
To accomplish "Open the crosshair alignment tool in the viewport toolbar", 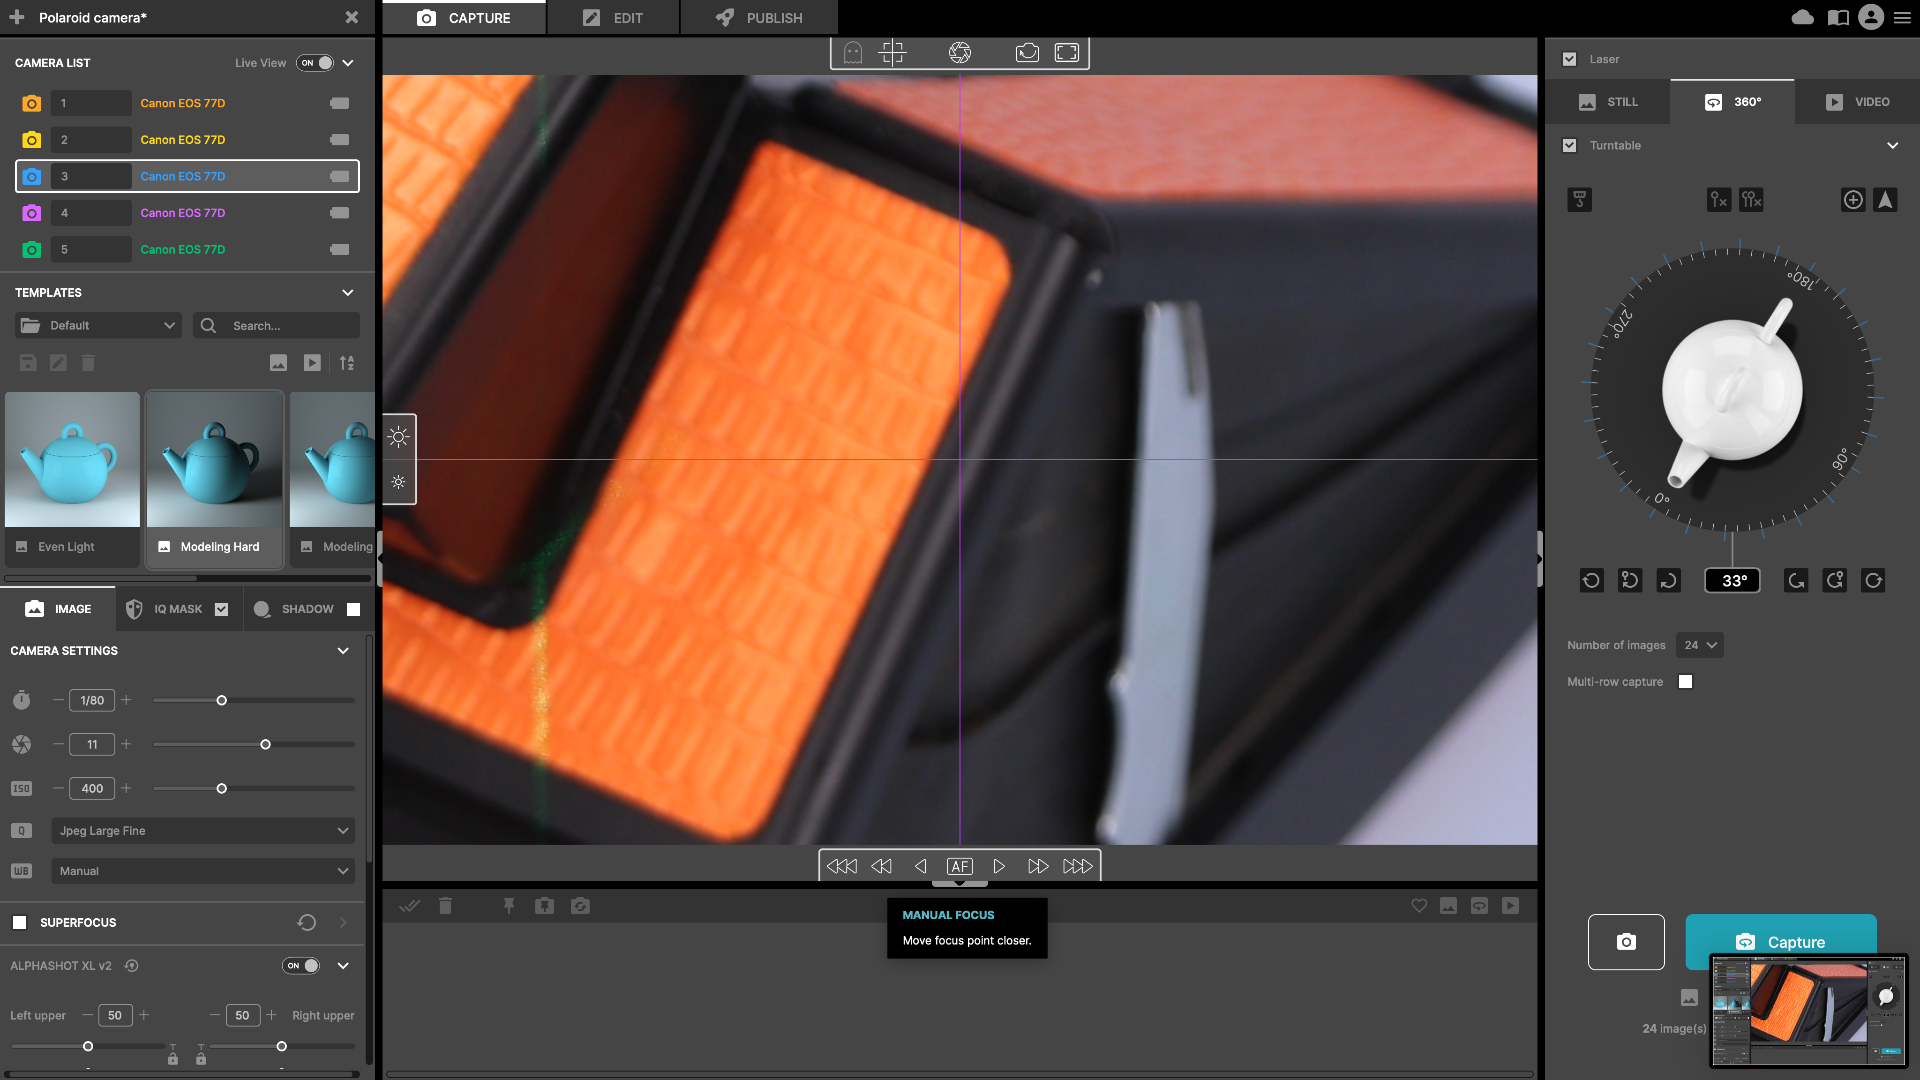I will 892,52.
